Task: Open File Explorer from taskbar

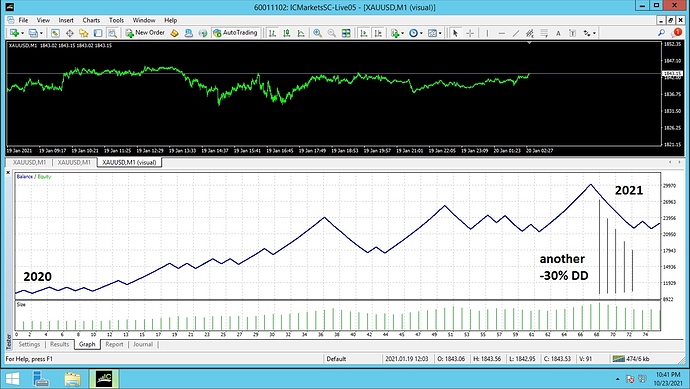Action: pyautogui.click(x=73, y=379)
